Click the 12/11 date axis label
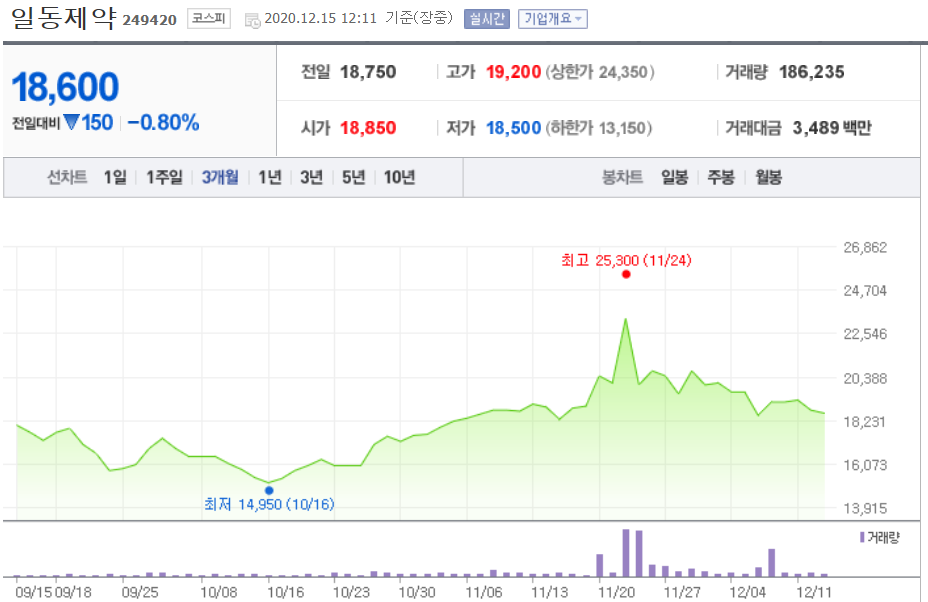928x602 pixels. [814, 593]
